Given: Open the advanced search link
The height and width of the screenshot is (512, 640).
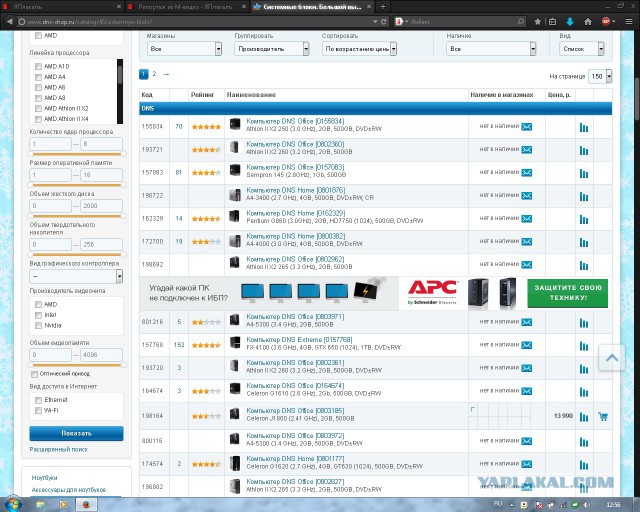Looking at the screenshot, I should click(x=59, y=449).
